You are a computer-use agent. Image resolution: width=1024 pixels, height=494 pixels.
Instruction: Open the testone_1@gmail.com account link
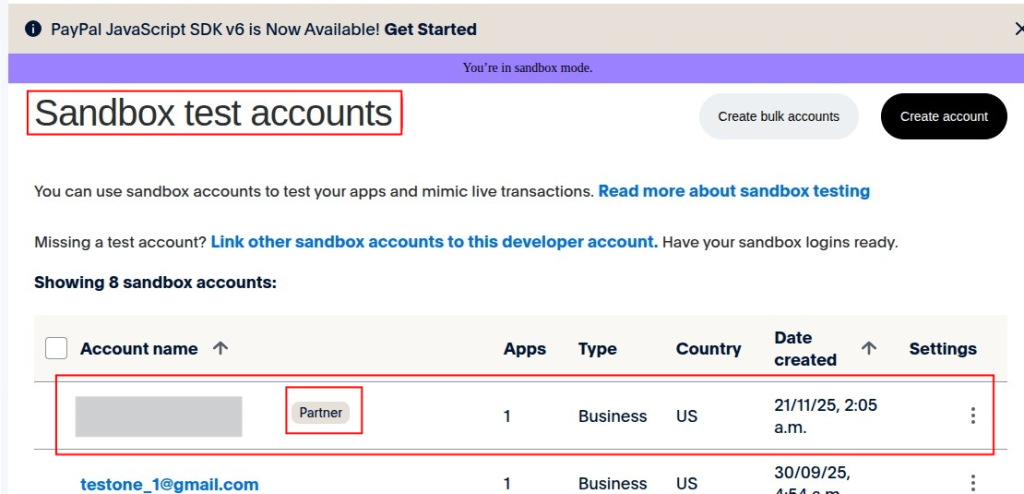pos(169,484)
